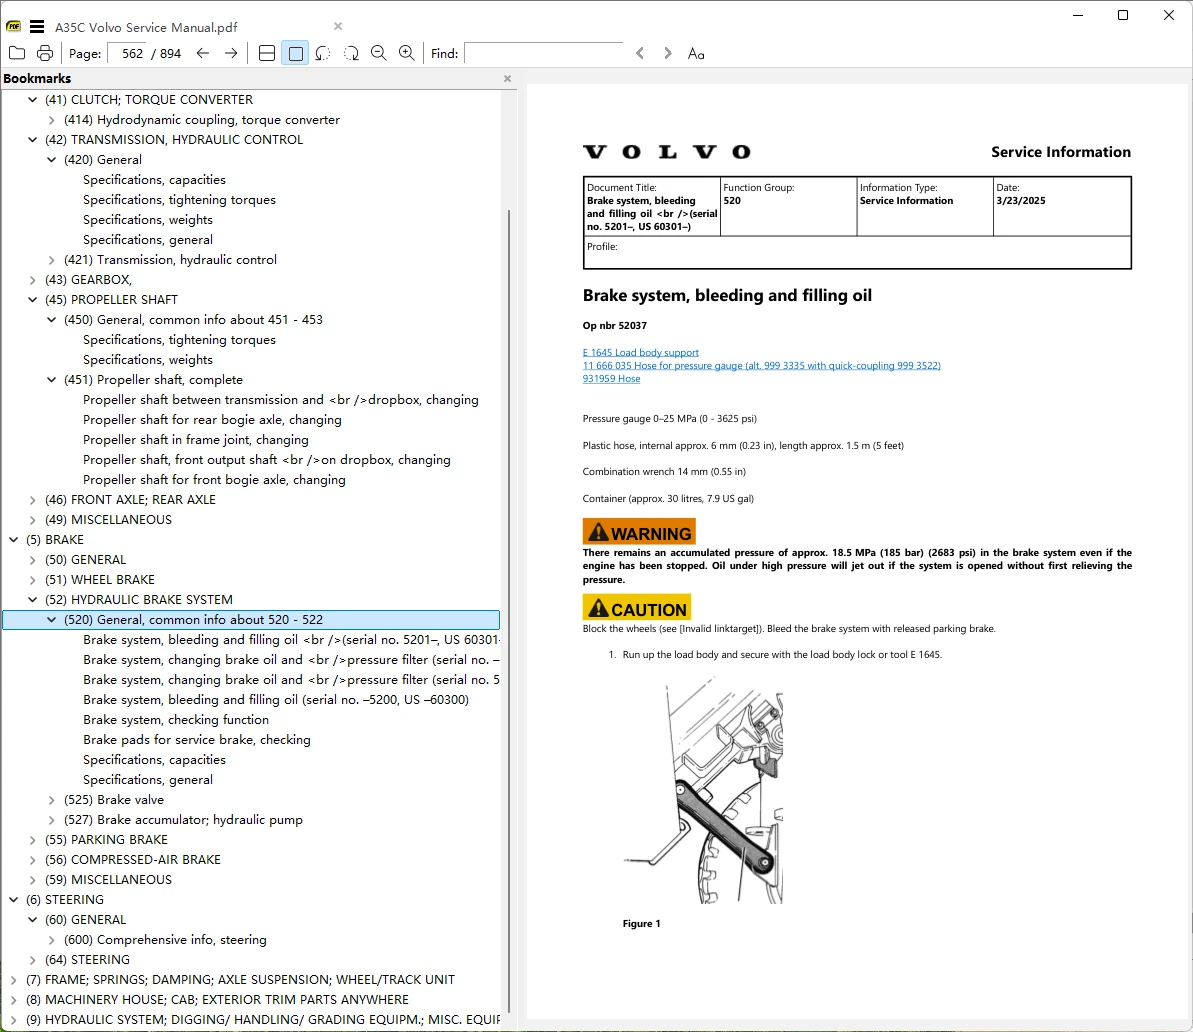Select the (49) MISCELLANEOUS bookmark
The image size is (1193, 1032).
108,520
